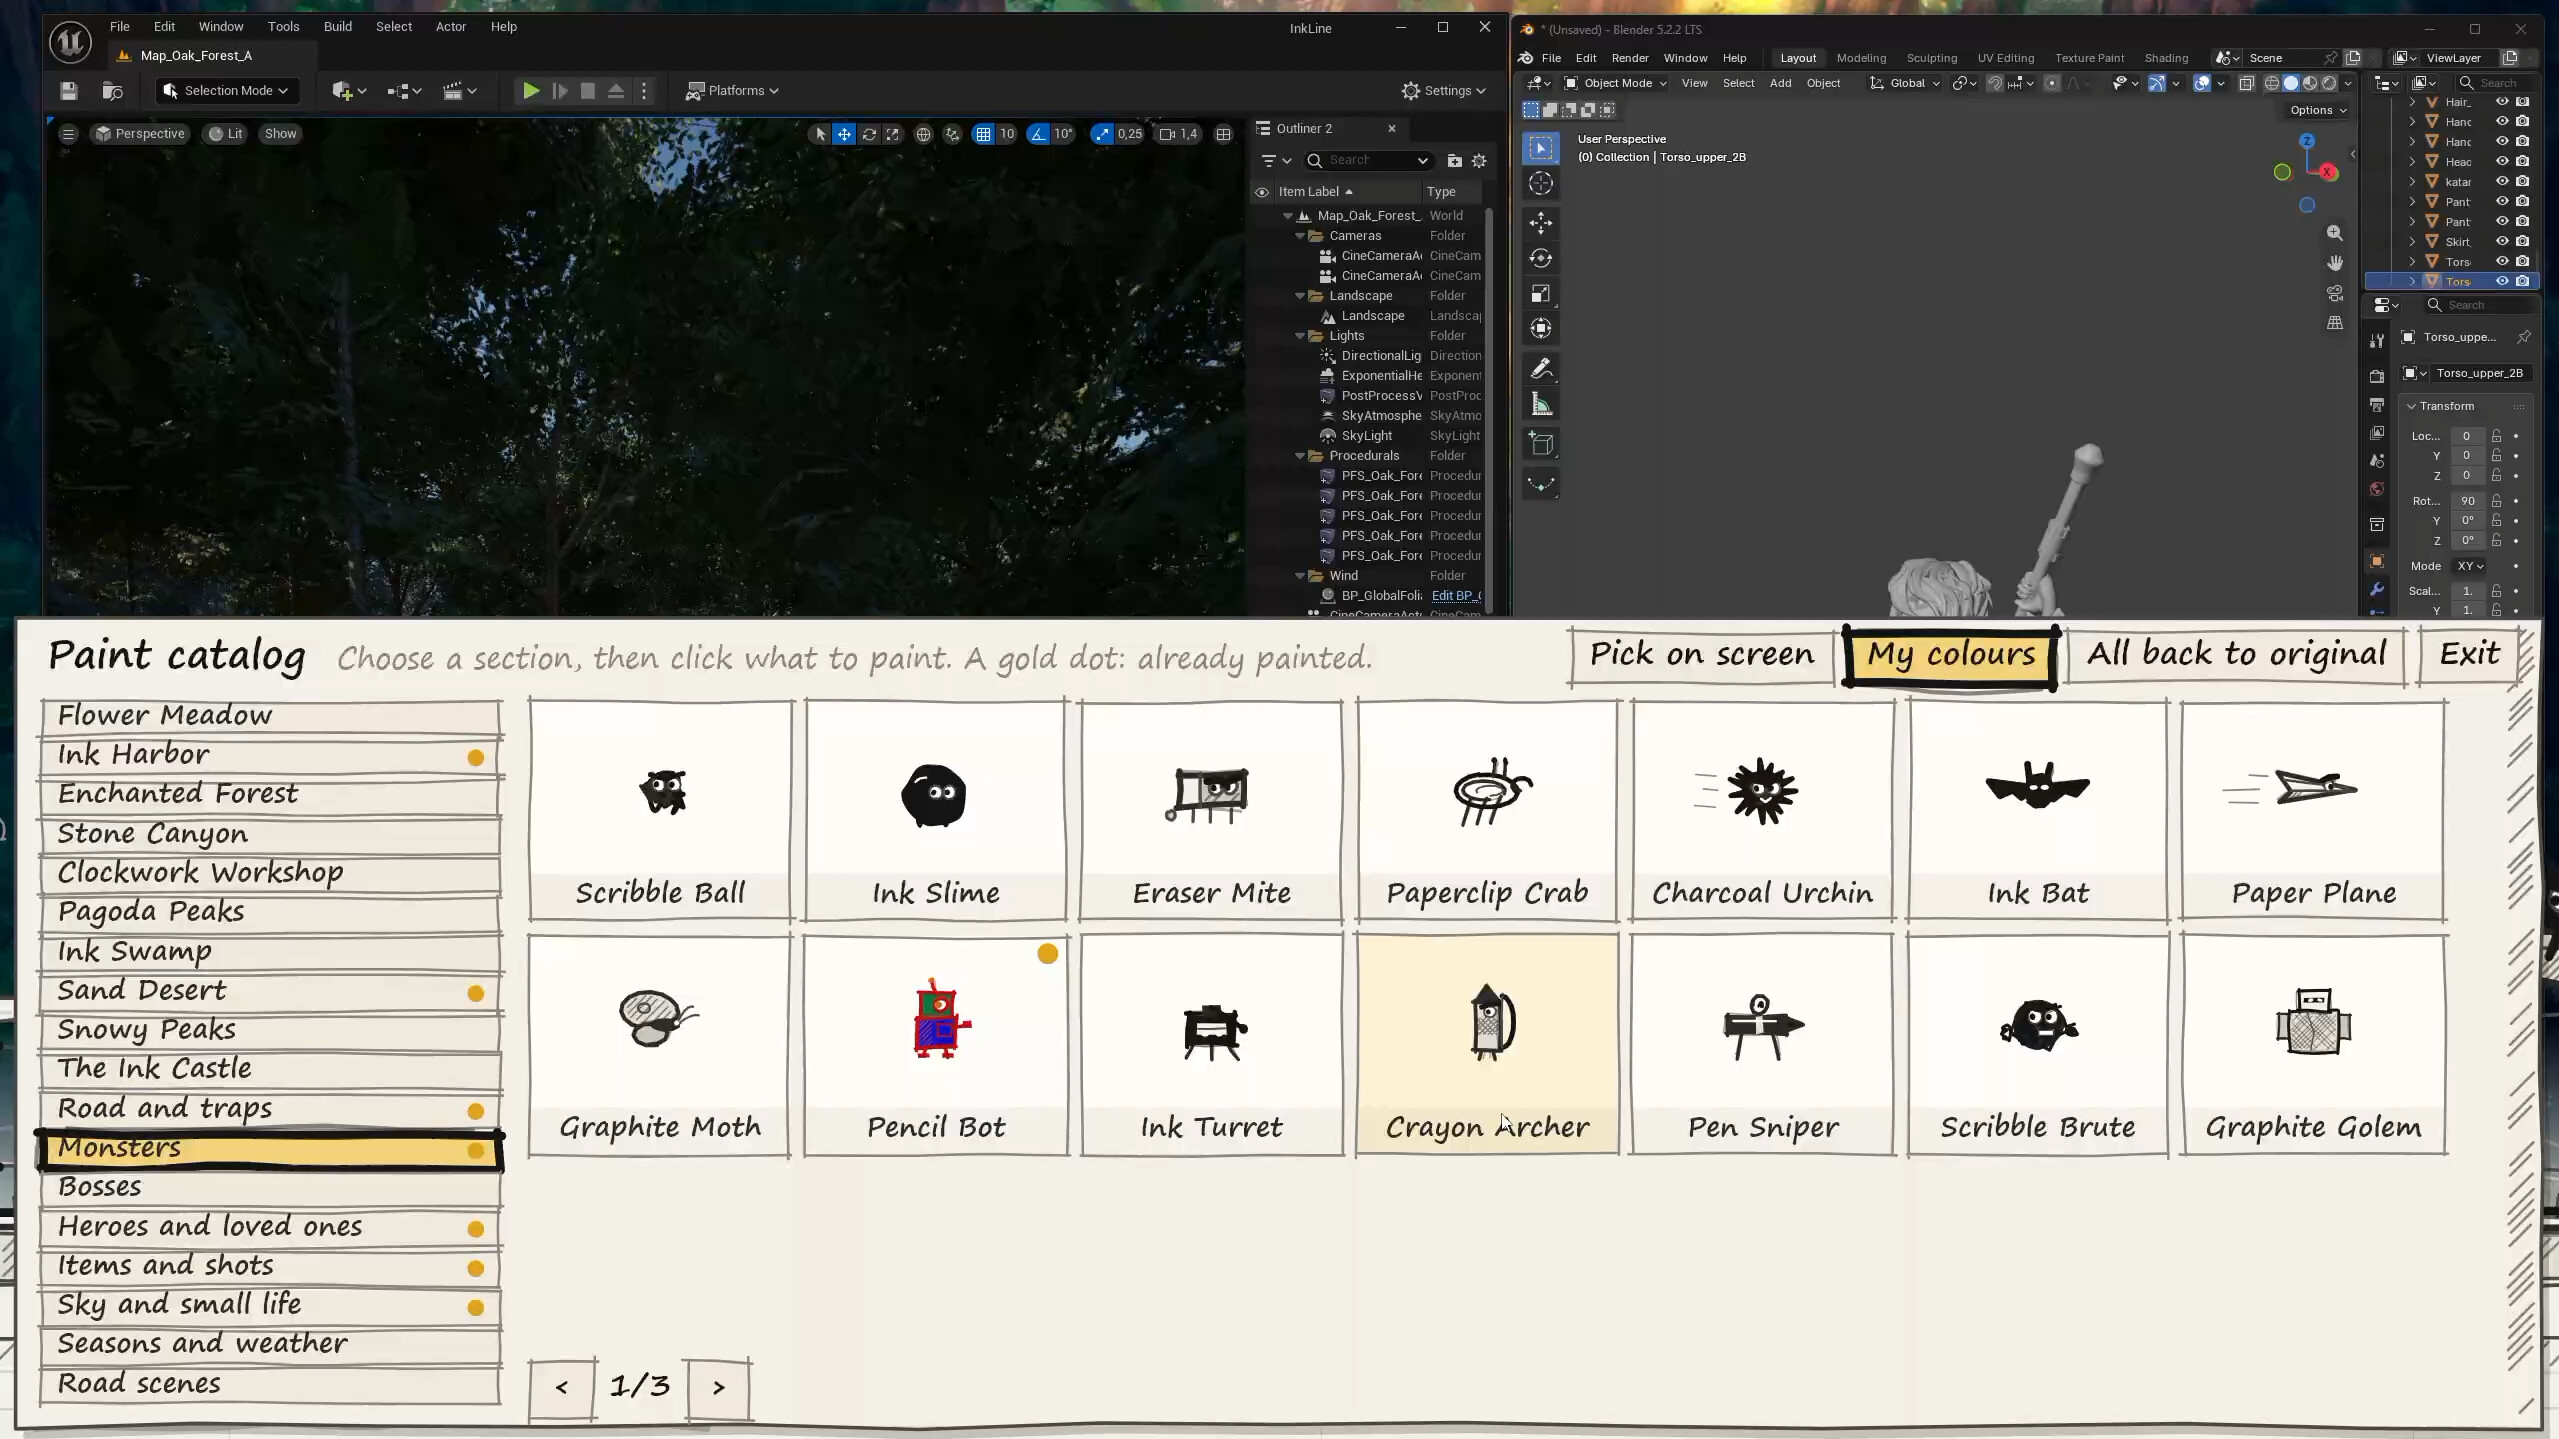Toggle lock on Location X in Blender

[x=2496, y=436]
